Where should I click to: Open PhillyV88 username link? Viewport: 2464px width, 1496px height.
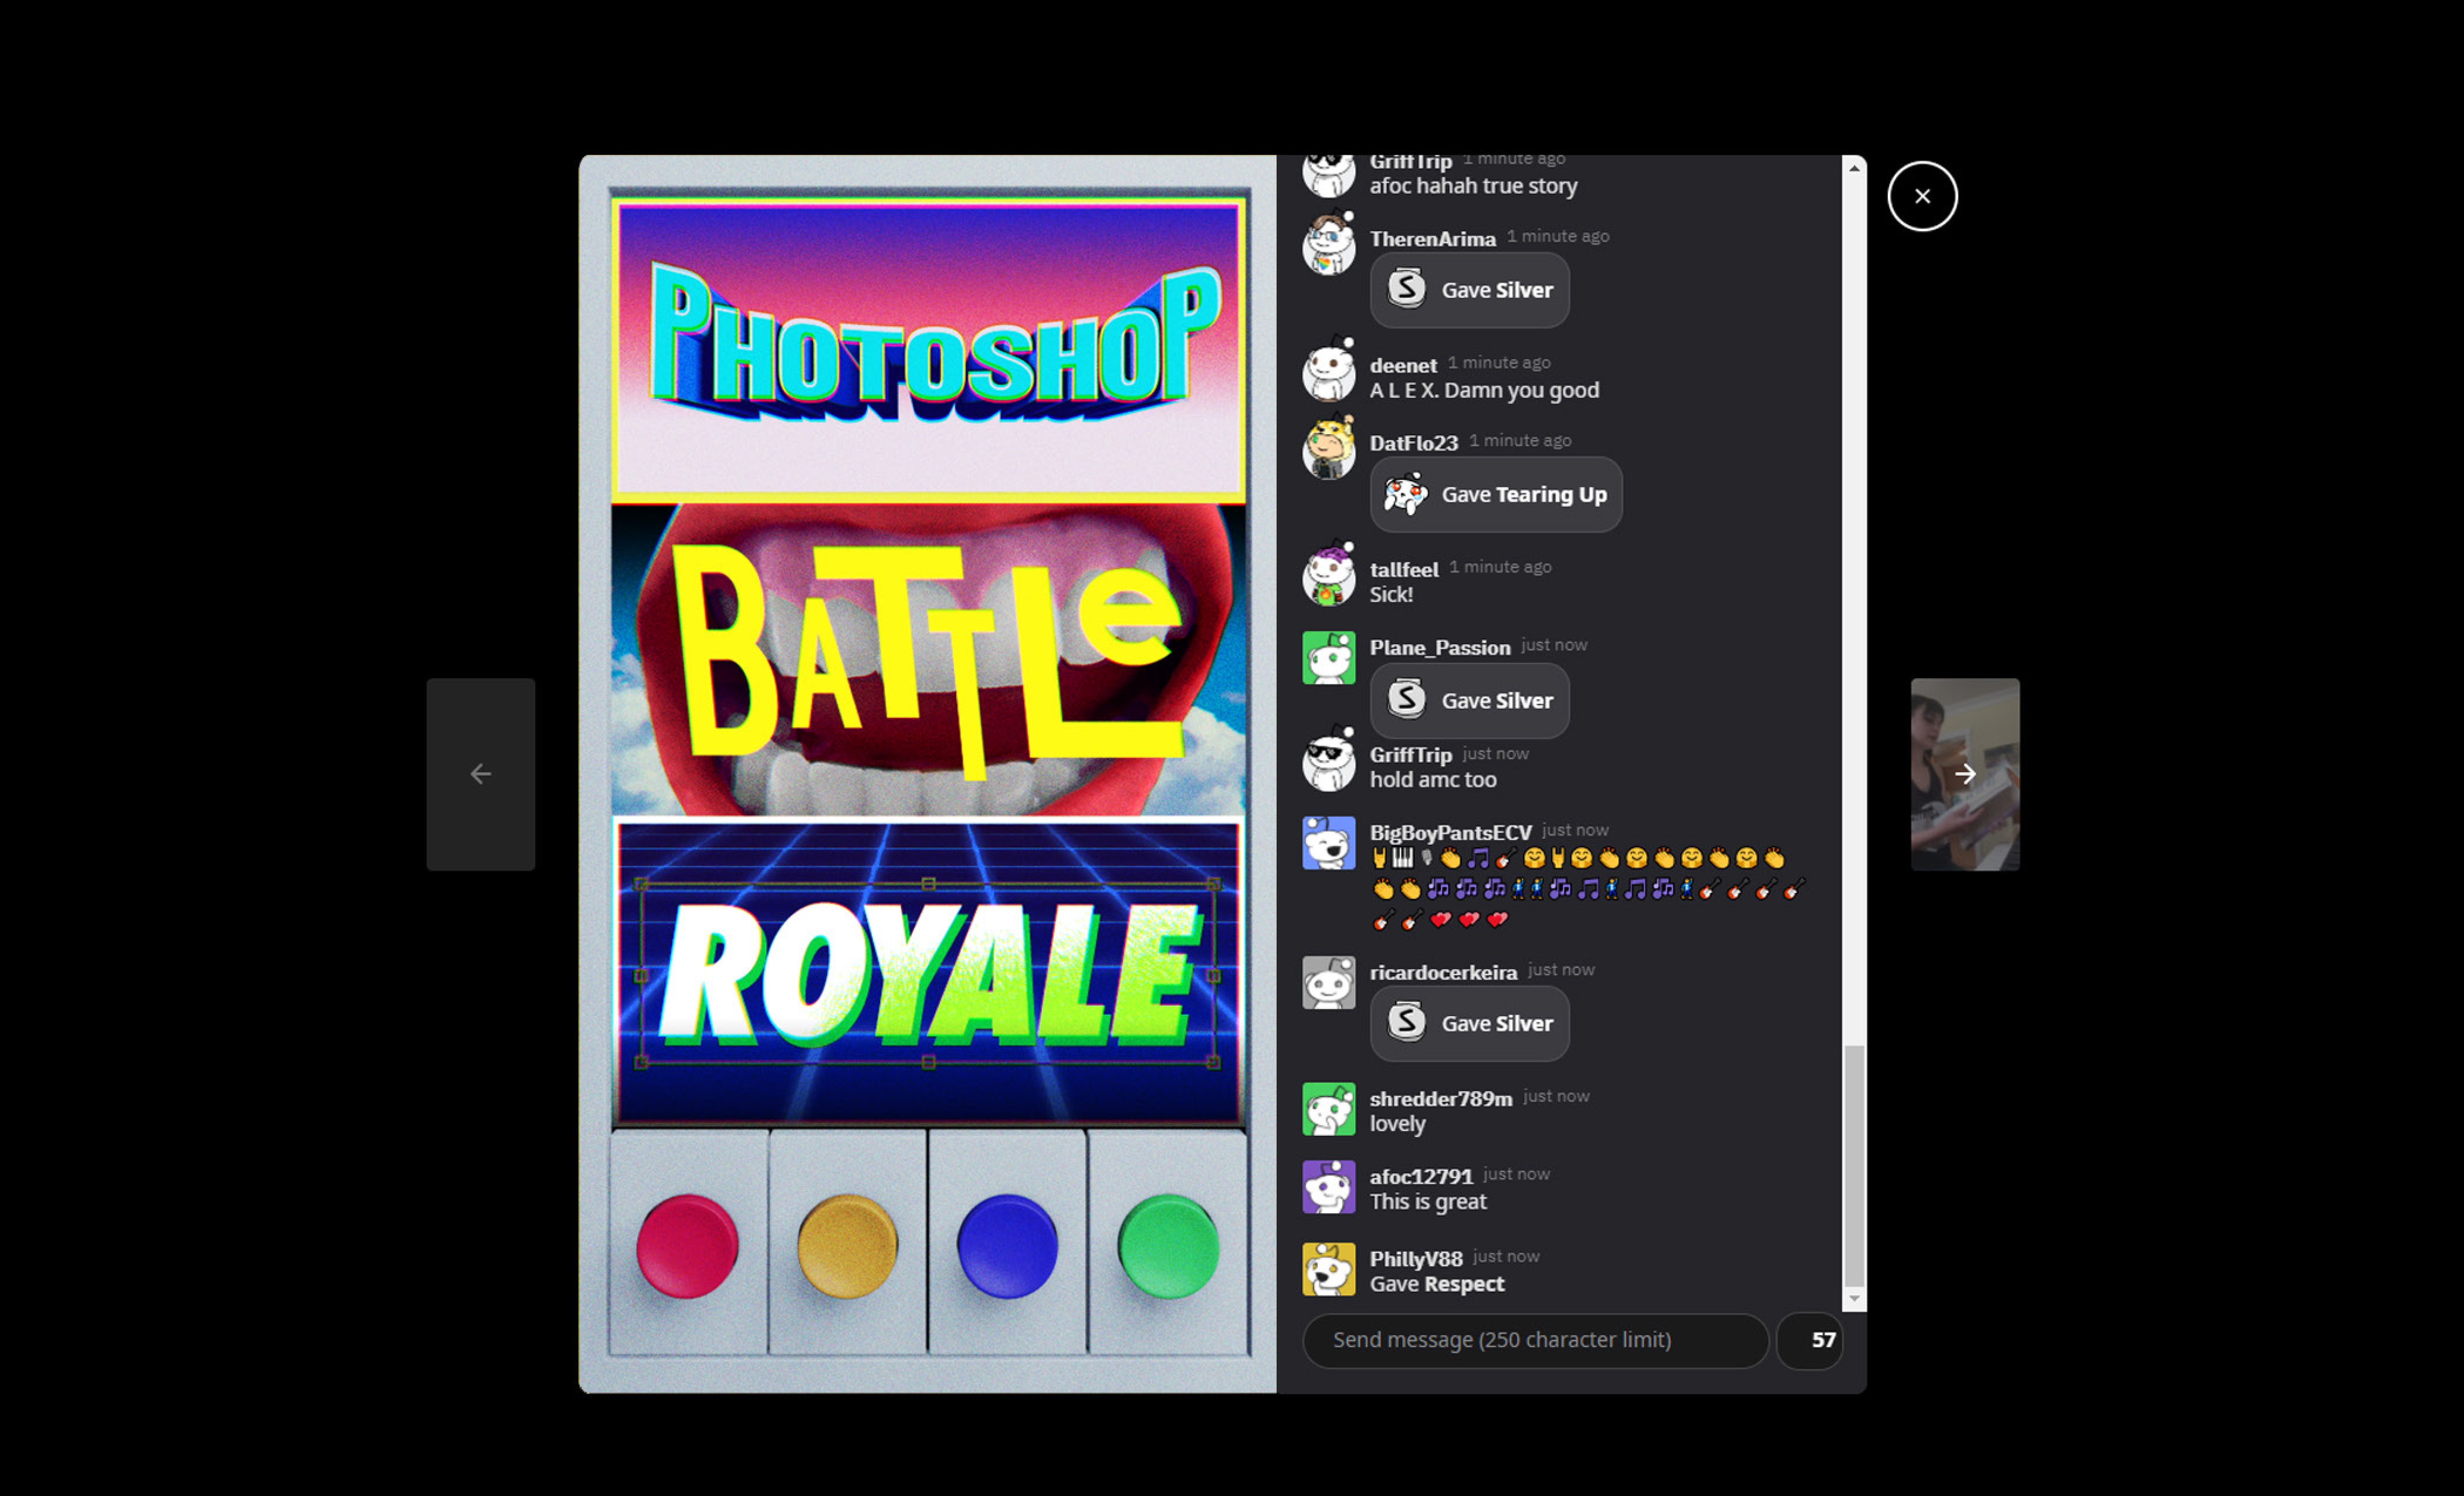click(1415, 1258)
